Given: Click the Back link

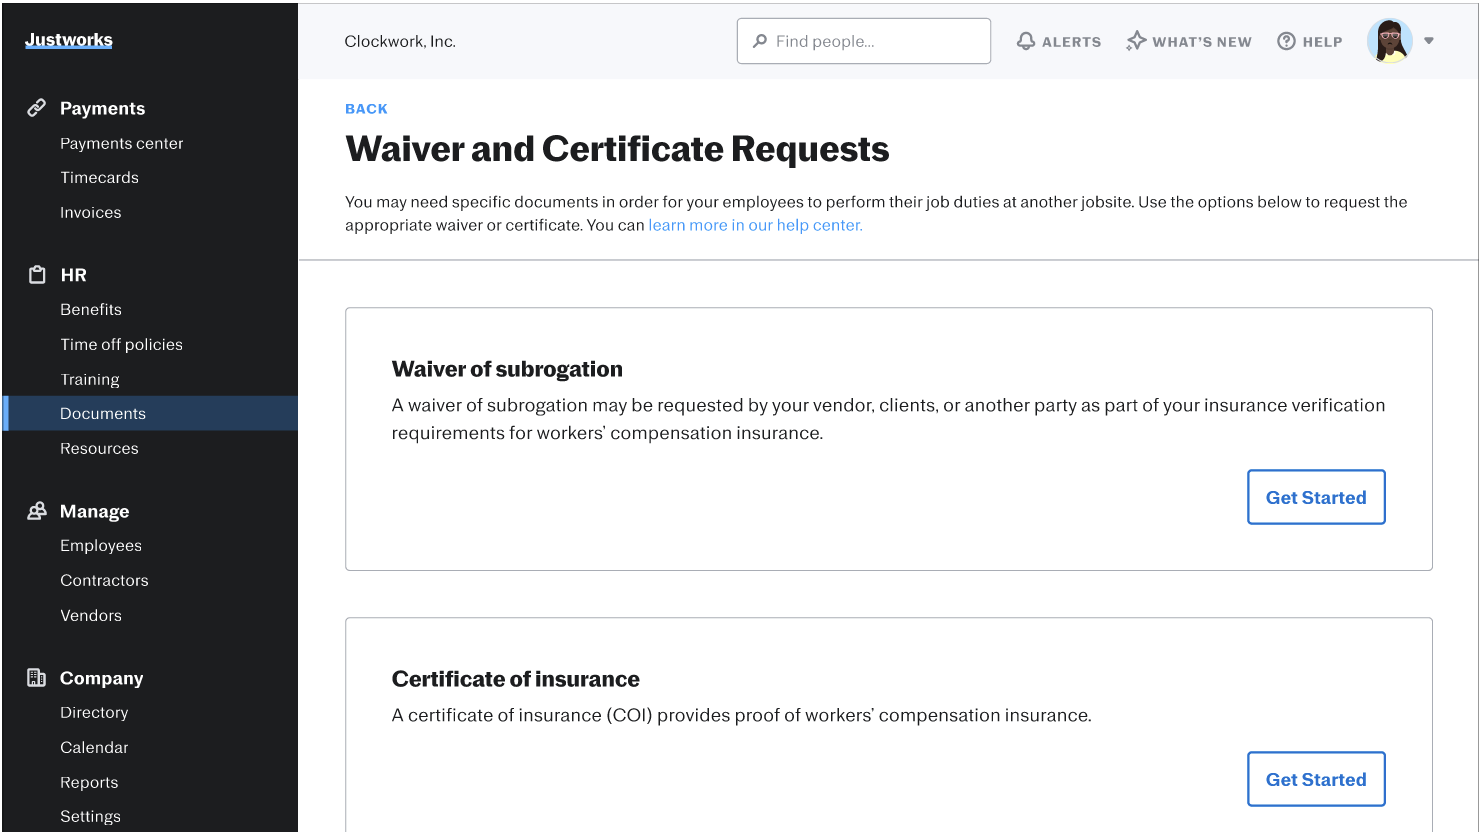Looking at the screenshot, I should point(366,109).
